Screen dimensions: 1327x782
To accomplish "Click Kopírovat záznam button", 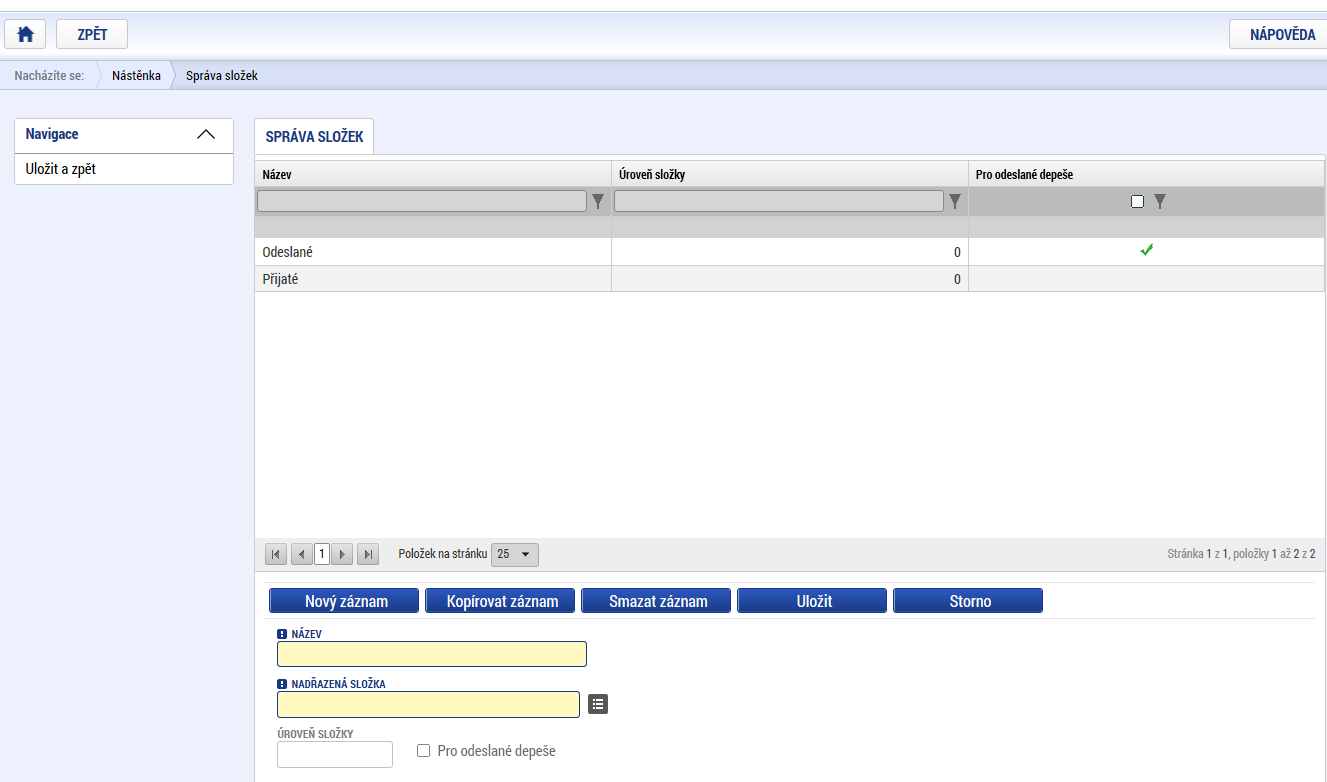I will point(500,601).
